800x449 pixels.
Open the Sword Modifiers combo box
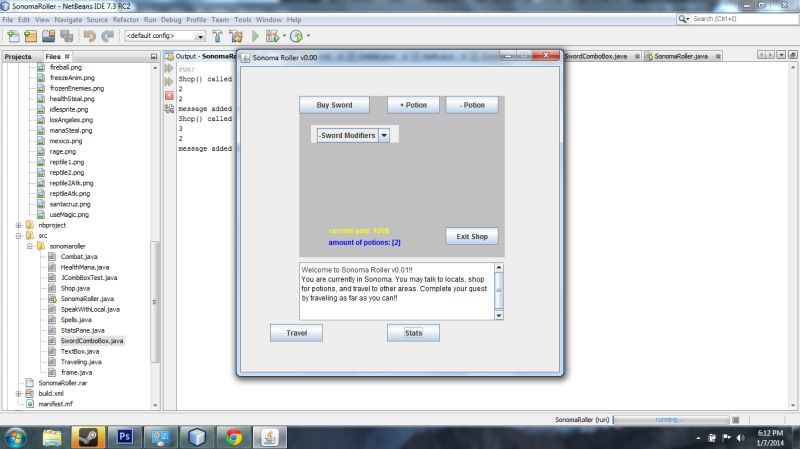point(384,135)
